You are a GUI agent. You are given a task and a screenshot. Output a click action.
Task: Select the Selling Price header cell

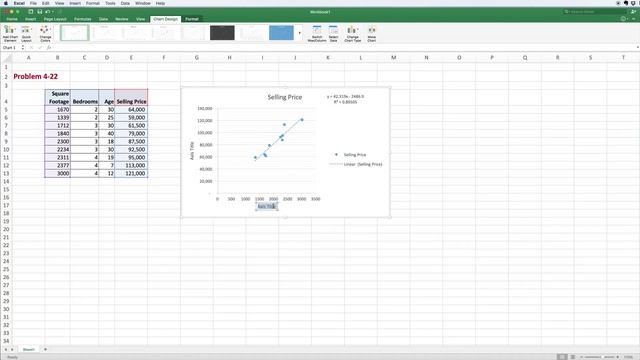pyautogui.click(x=131, y=98)
